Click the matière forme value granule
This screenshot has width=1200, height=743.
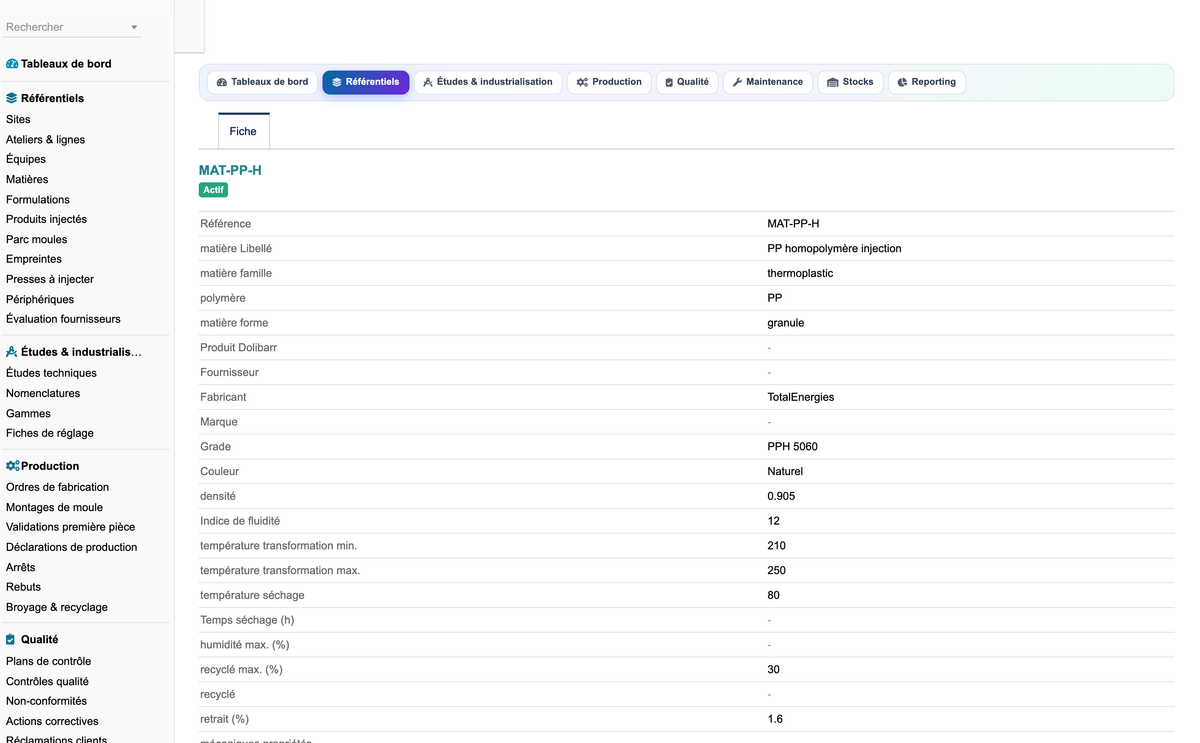point(786,323)
